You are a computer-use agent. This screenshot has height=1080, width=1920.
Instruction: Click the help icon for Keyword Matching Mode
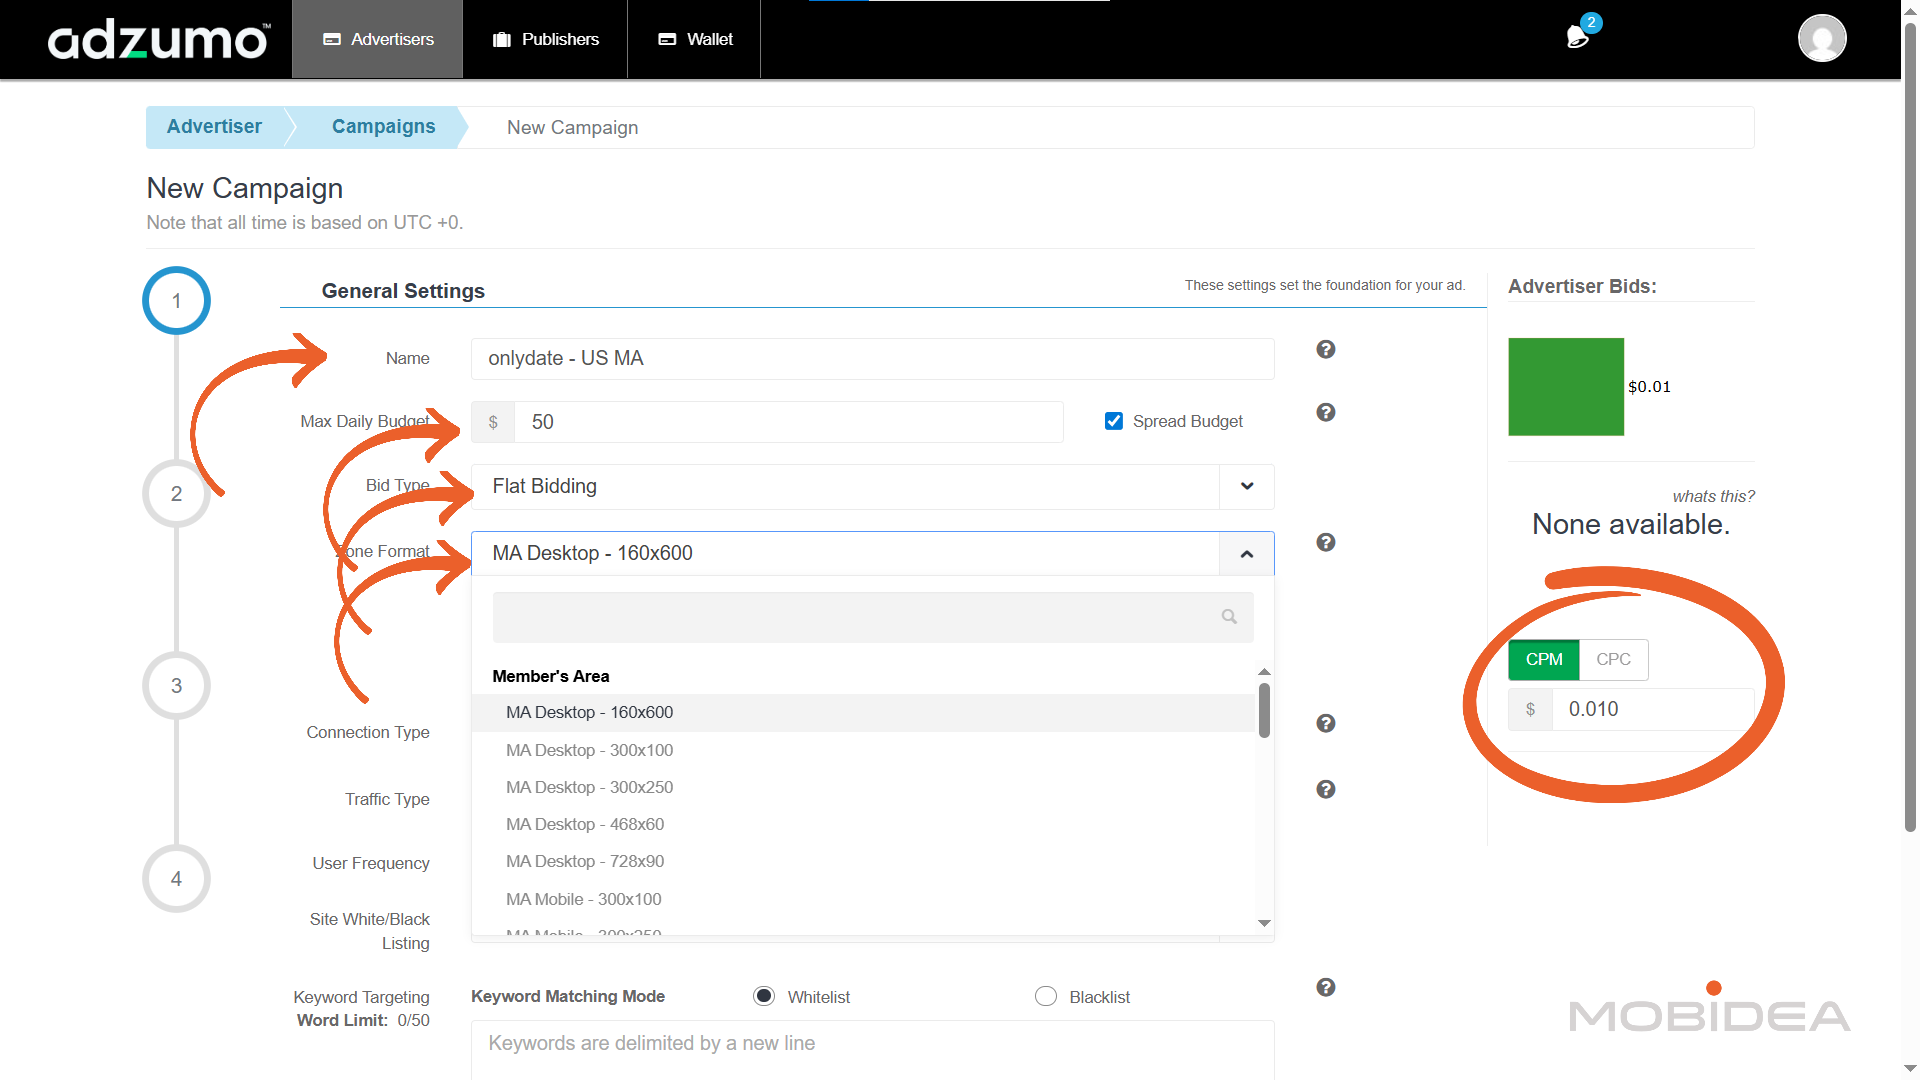pyautogui.click(x=1326, y=987)
